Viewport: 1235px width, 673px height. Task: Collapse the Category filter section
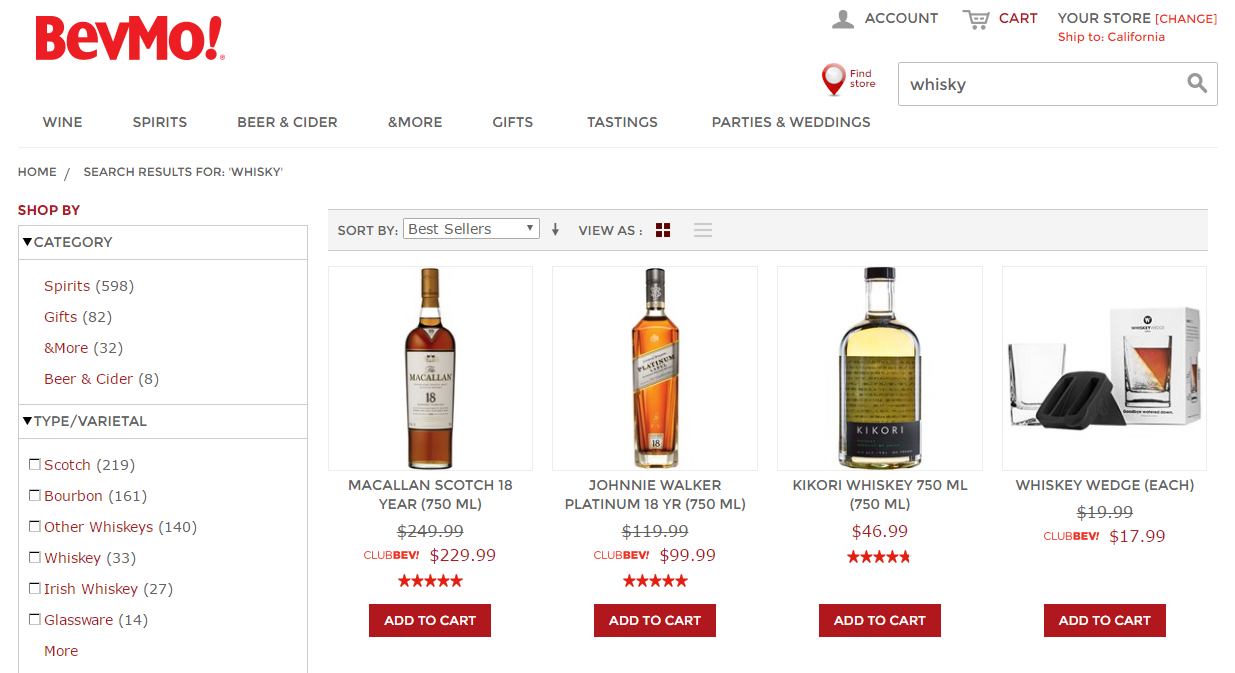(28, 242)
